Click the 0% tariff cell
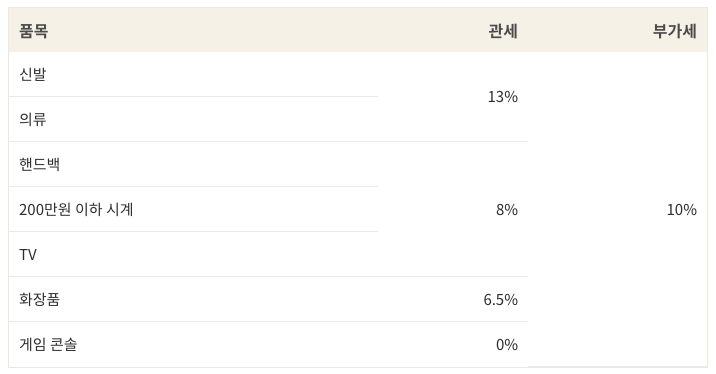The image size is (716, 374). (x=506, y=344)
